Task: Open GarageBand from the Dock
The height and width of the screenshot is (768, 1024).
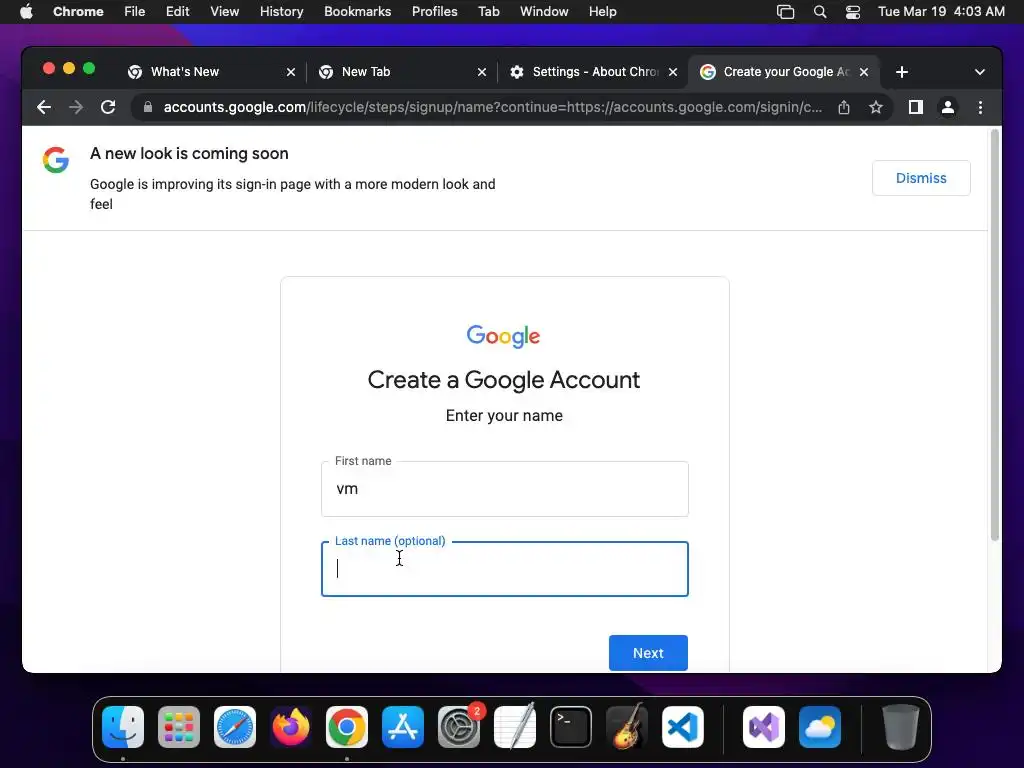Action: click(627, 727)
